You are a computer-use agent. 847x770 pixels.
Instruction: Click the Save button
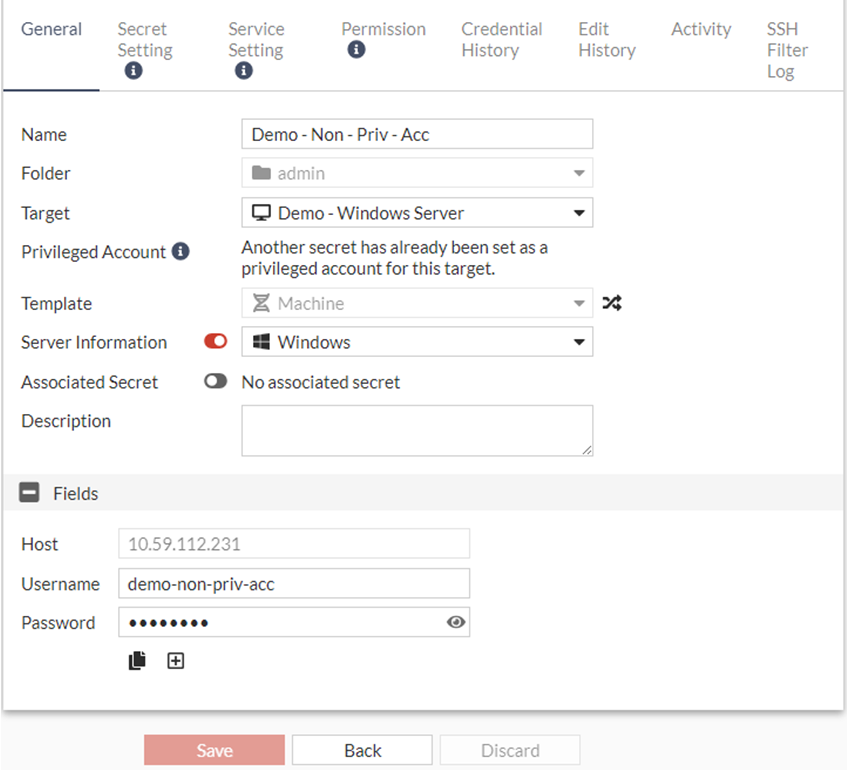[213, 749]
